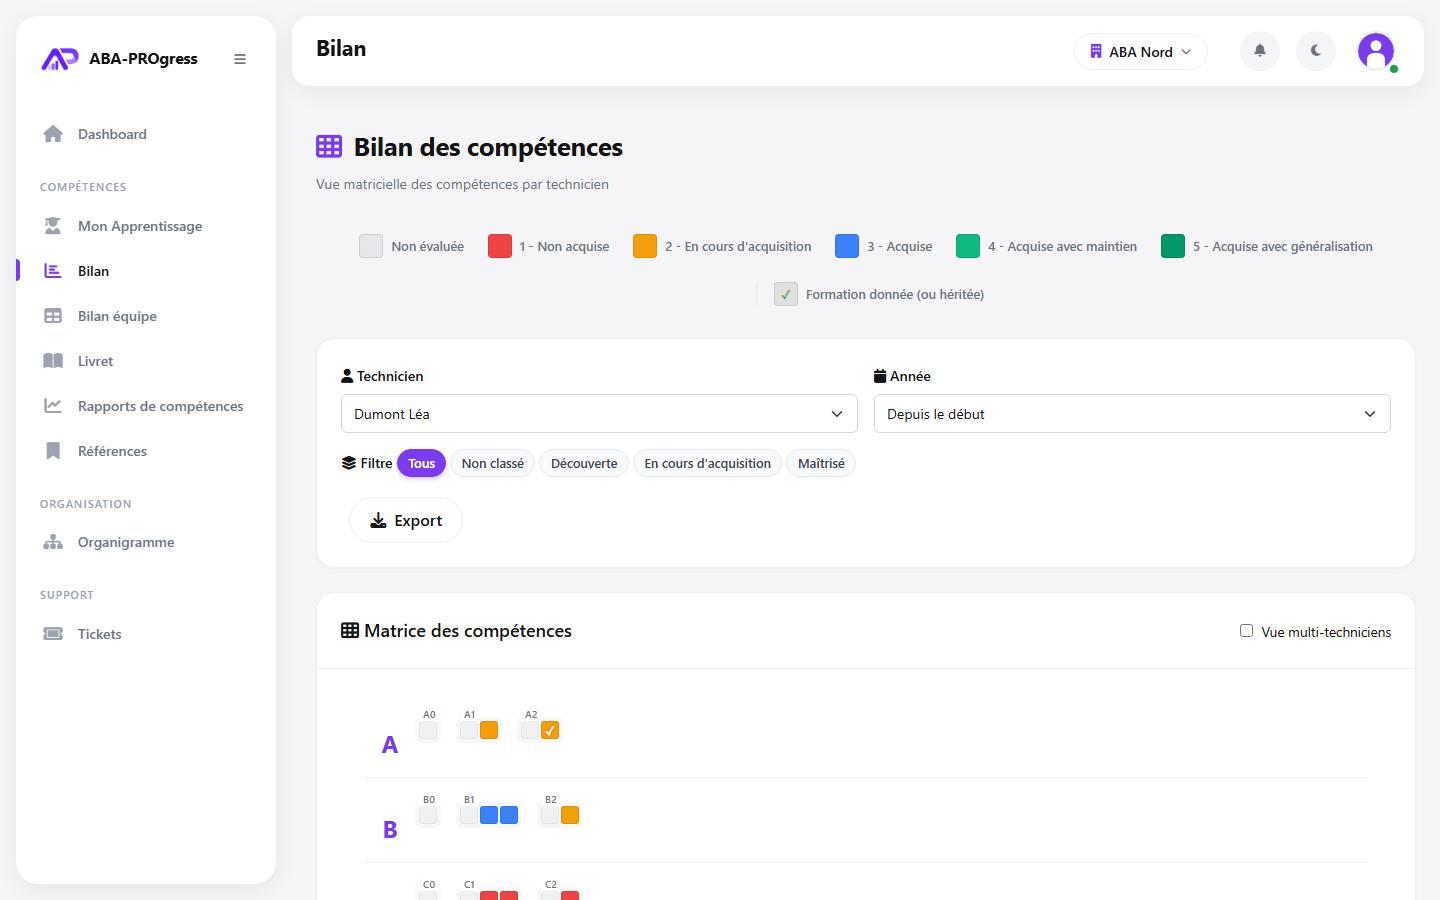Select the Découverte filter
The height and width of the screenshot is (900, 1440).
(x=584, y=463)
